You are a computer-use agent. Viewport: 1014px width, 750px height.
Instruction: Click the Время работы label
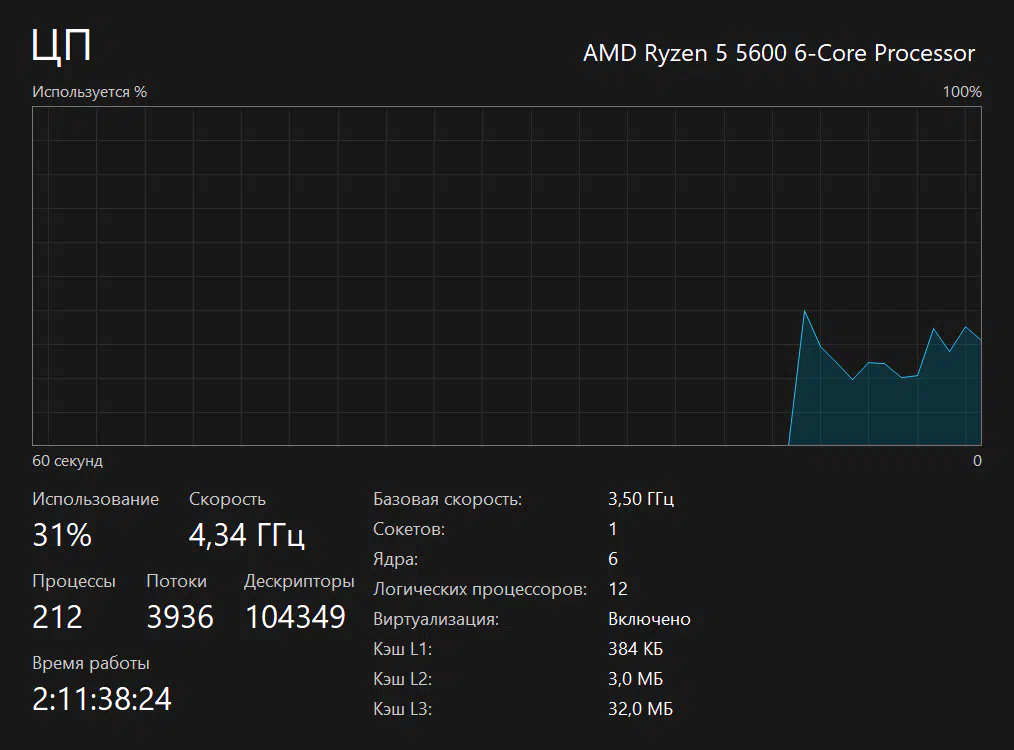click(x=91, y=663)
